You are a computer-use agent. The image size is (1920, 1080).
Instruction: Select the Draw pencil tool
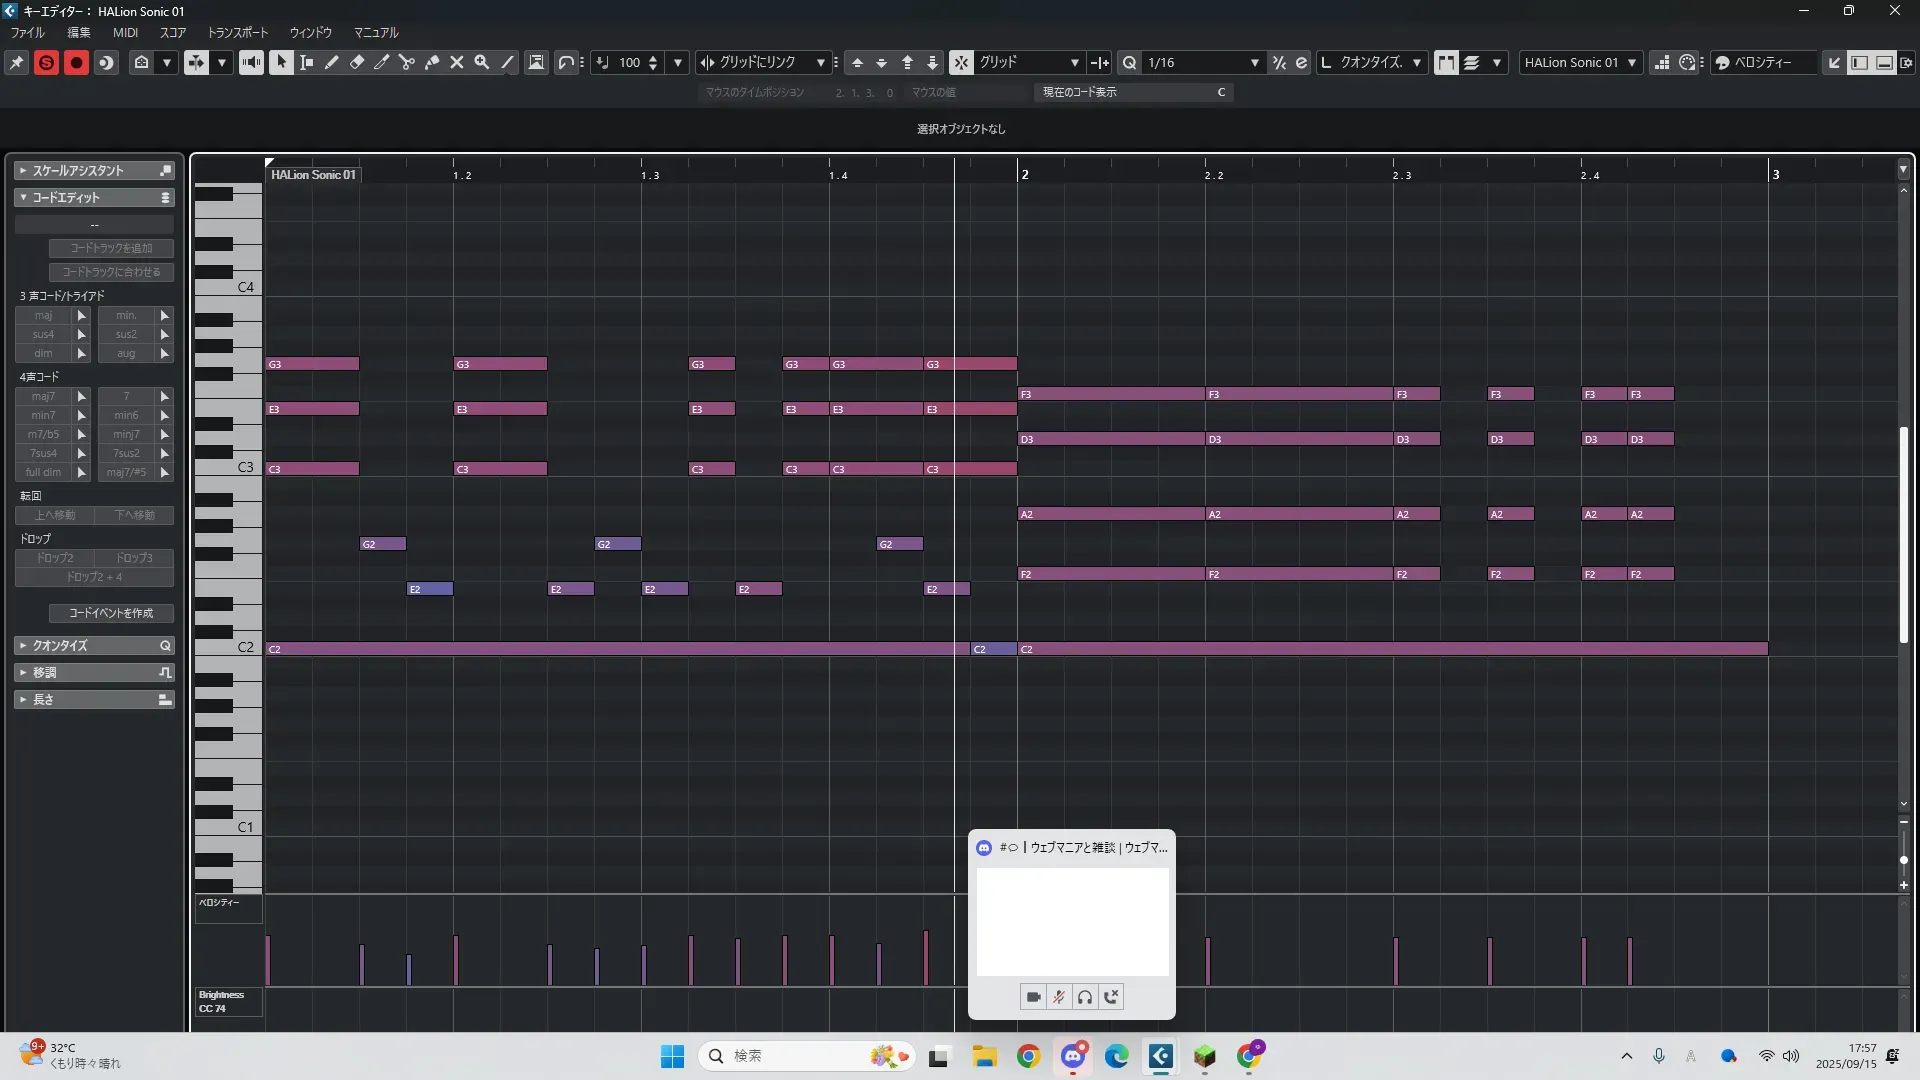pos(332,62)
